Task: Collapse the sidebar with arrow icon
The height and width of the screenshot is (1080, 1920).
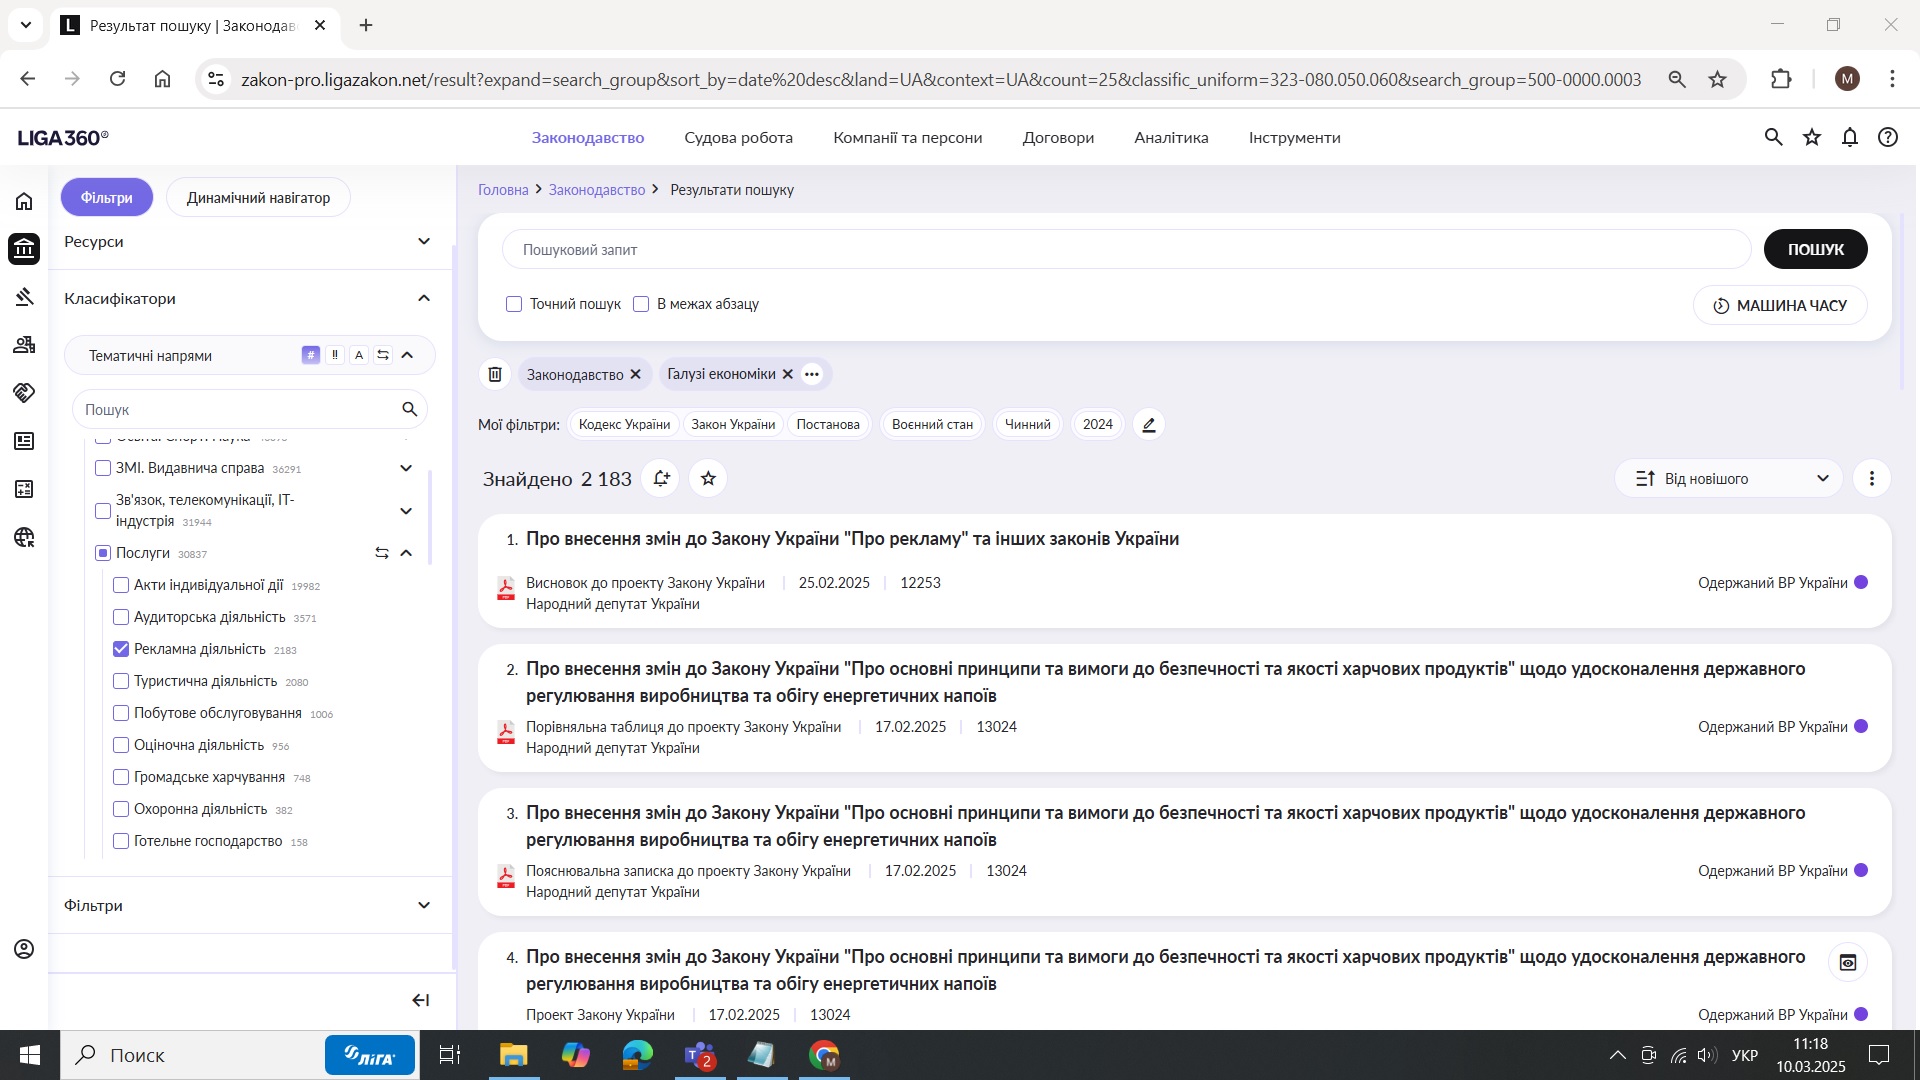Action: [421, 1000]
